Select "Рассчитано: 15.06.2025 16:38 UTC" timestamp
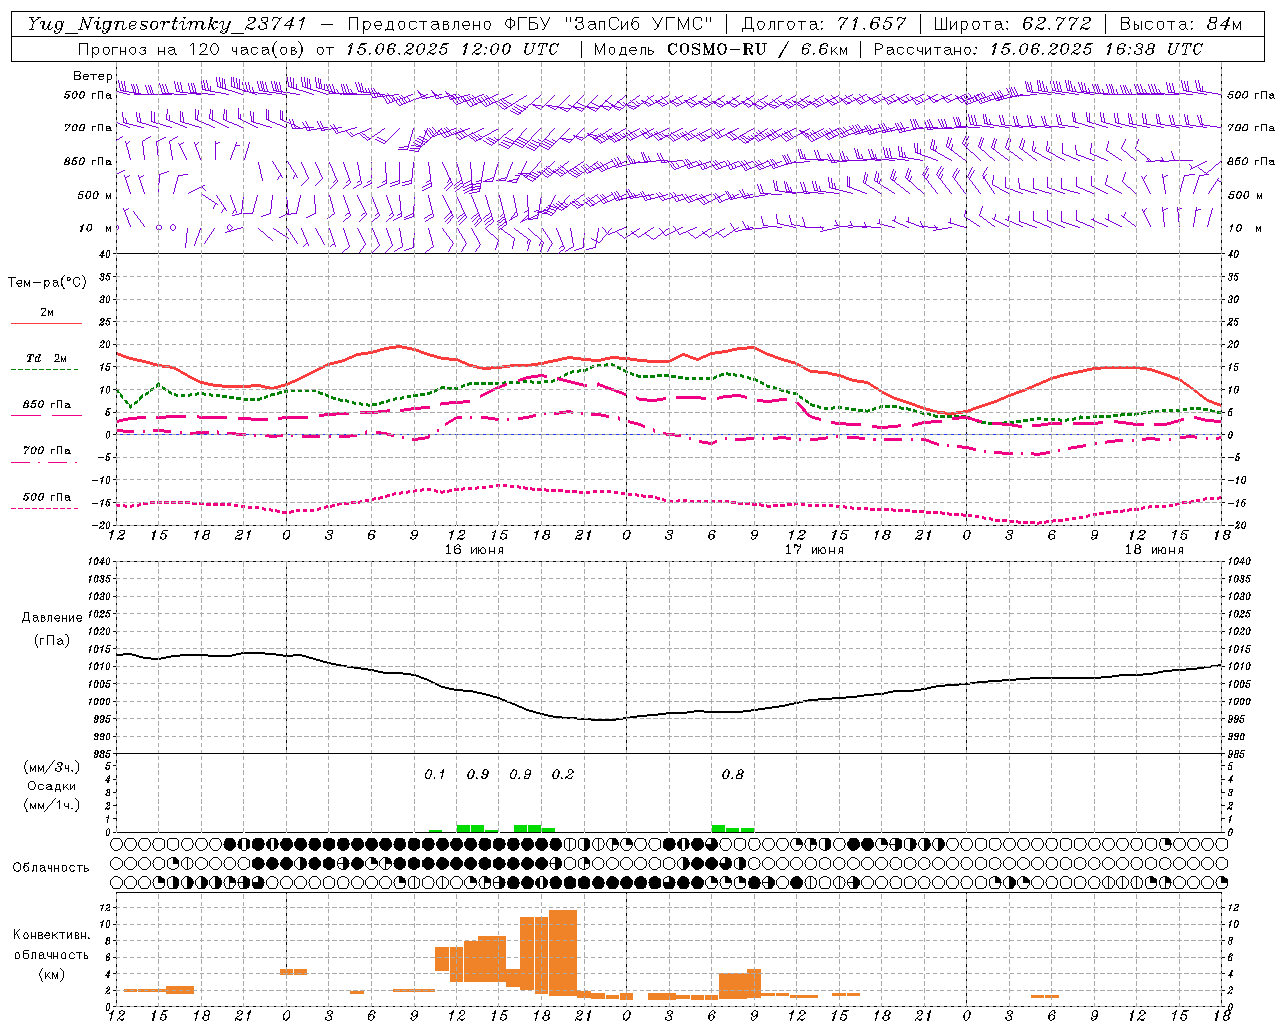Image resolution: width=1280 pixels, height=1024 pixels. [1038, 49]
